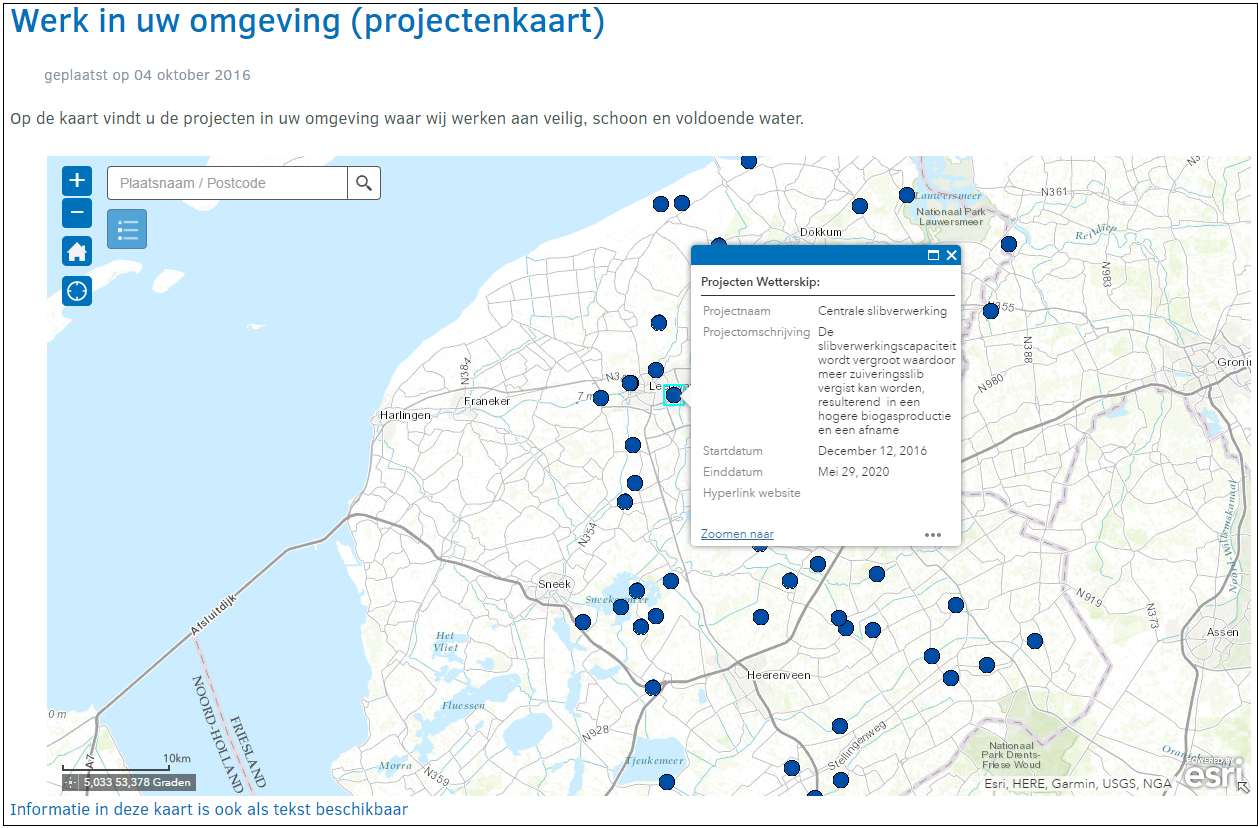The image size is (1258, 828).
Task: Click the Zoomen naar link
Action: click(737, 534)
